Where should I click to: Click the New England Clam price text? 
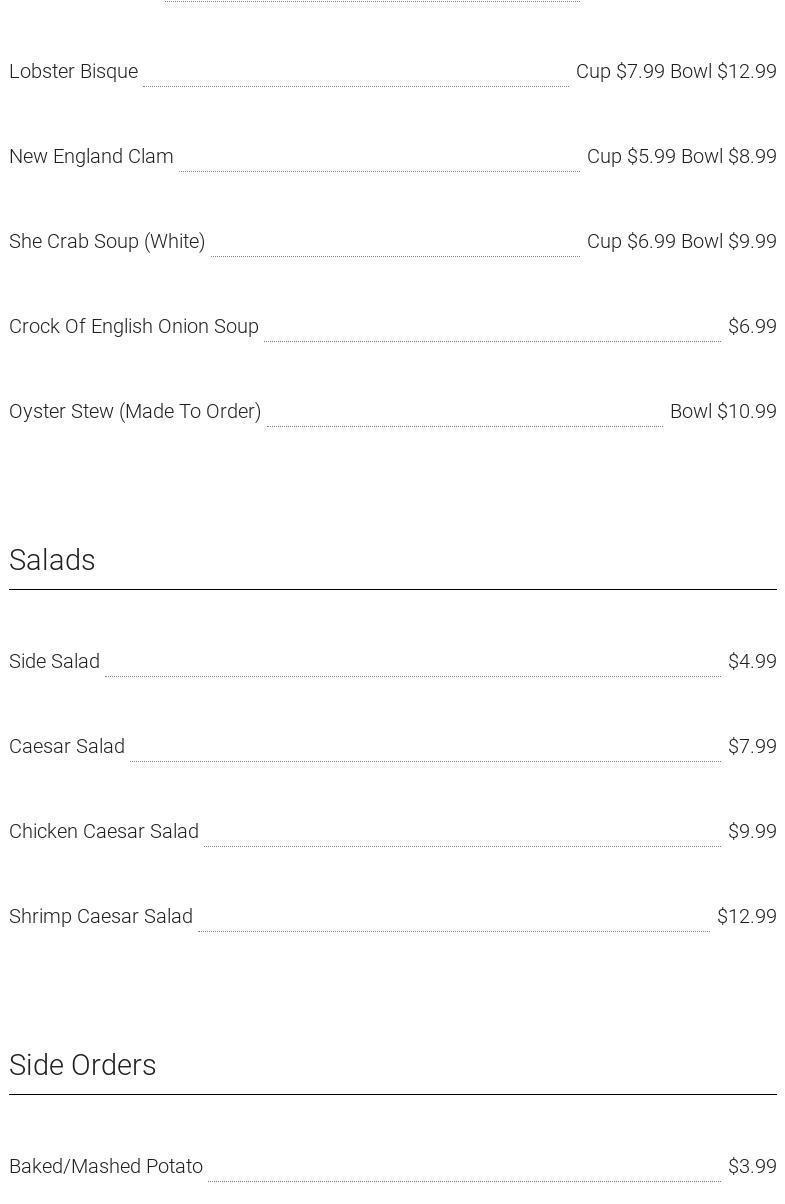click(681, 157)
